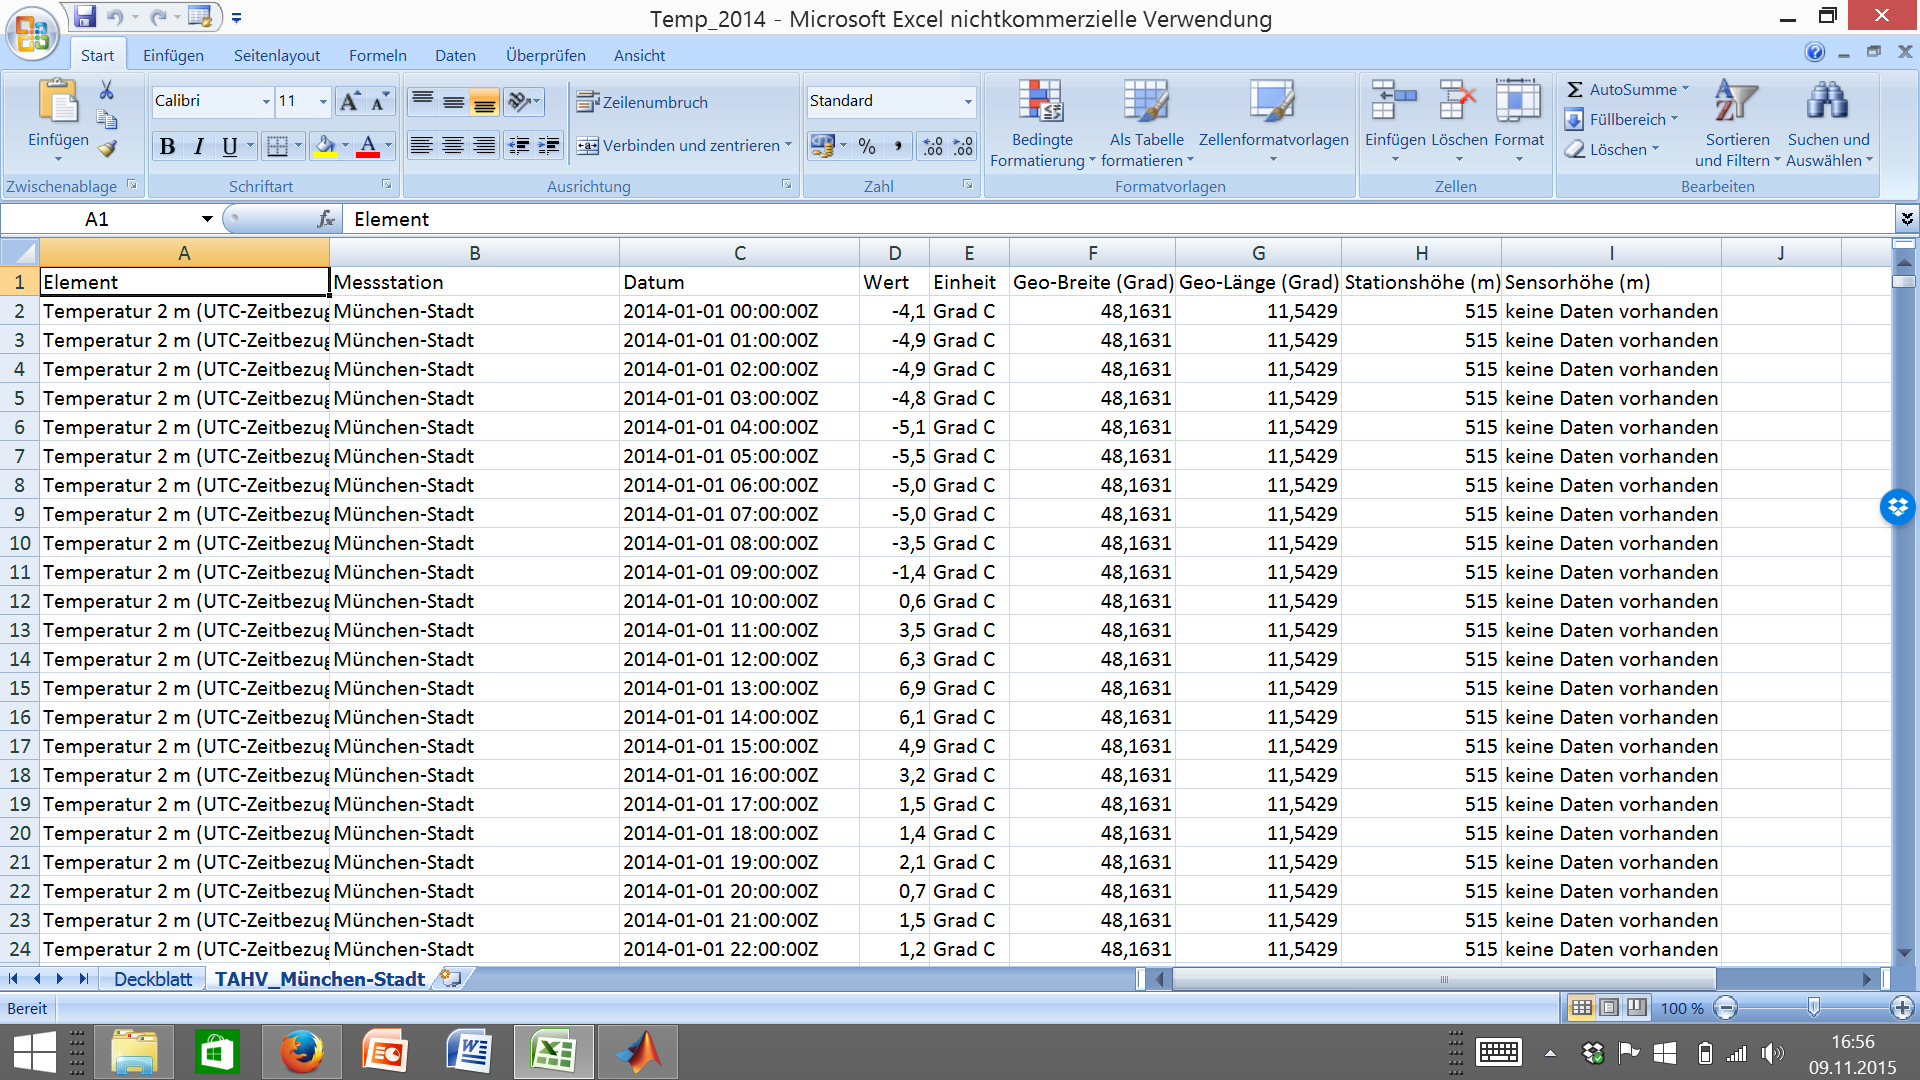Click the Füllbereich button
1920x1080 pixels.
tap(1620, 120)
